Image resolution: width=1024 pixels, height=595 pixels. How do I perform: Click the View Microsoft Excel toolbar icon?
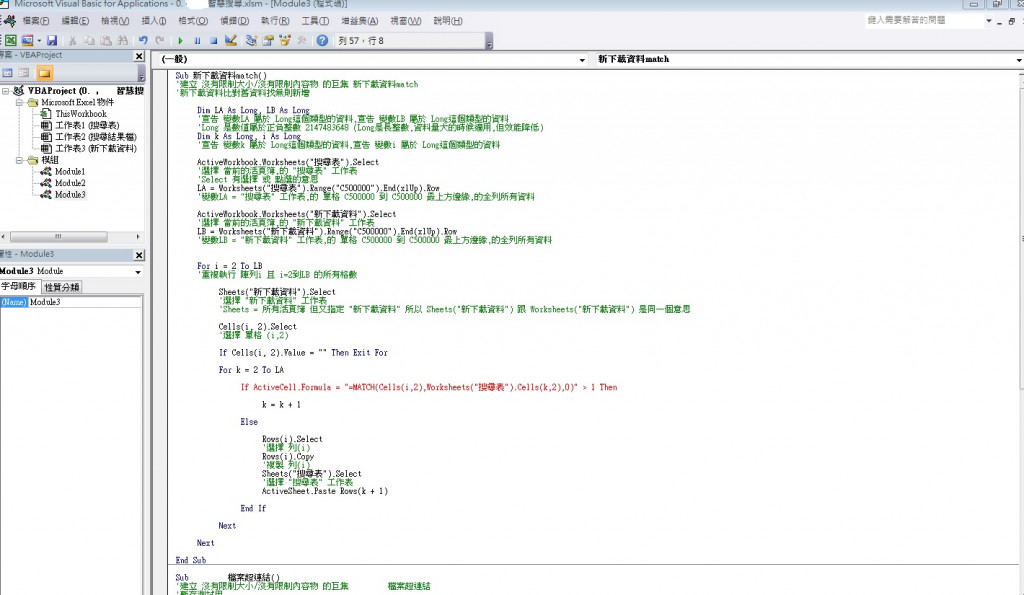click(x=11, y=40)
